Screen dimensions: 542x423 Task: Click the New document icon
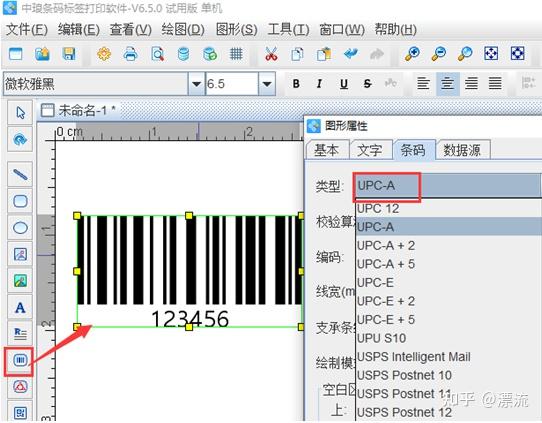[x=16, y=54]
